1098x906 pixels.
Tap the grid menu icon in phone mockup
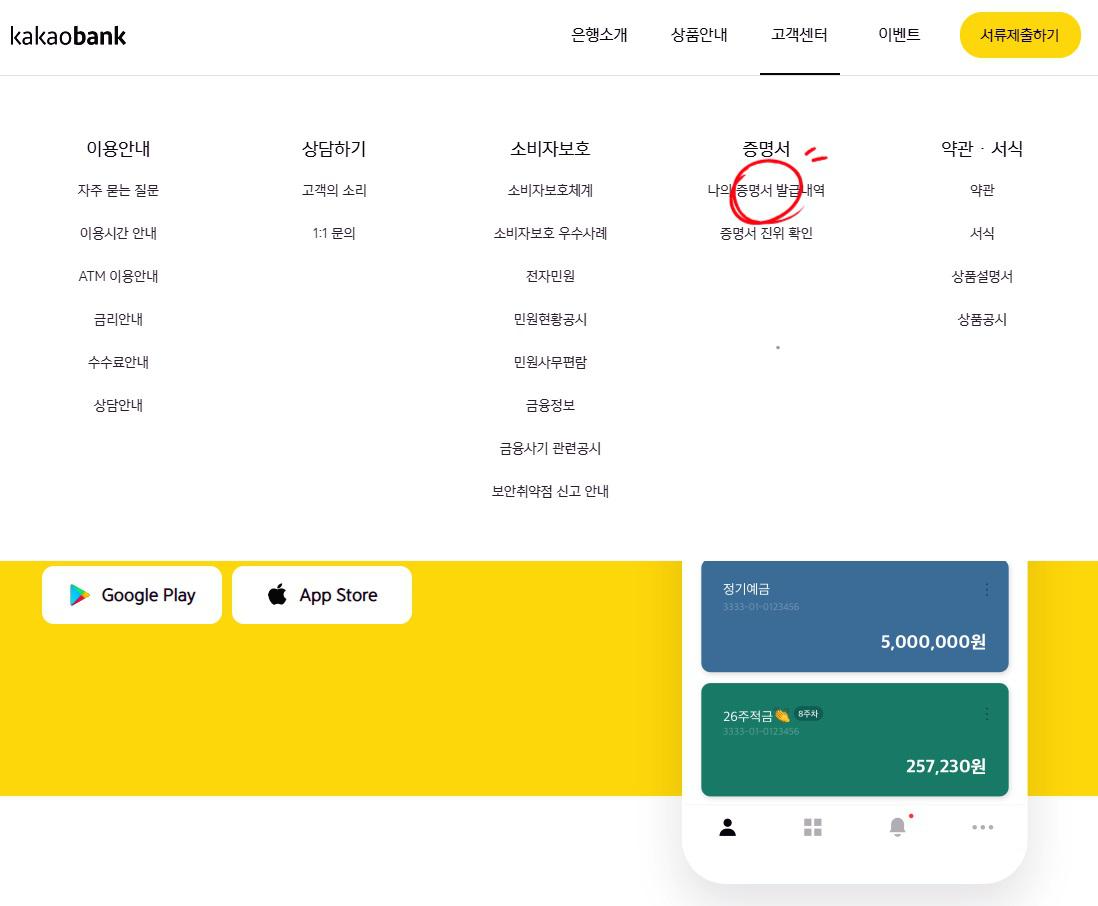(x=812, y=828)
